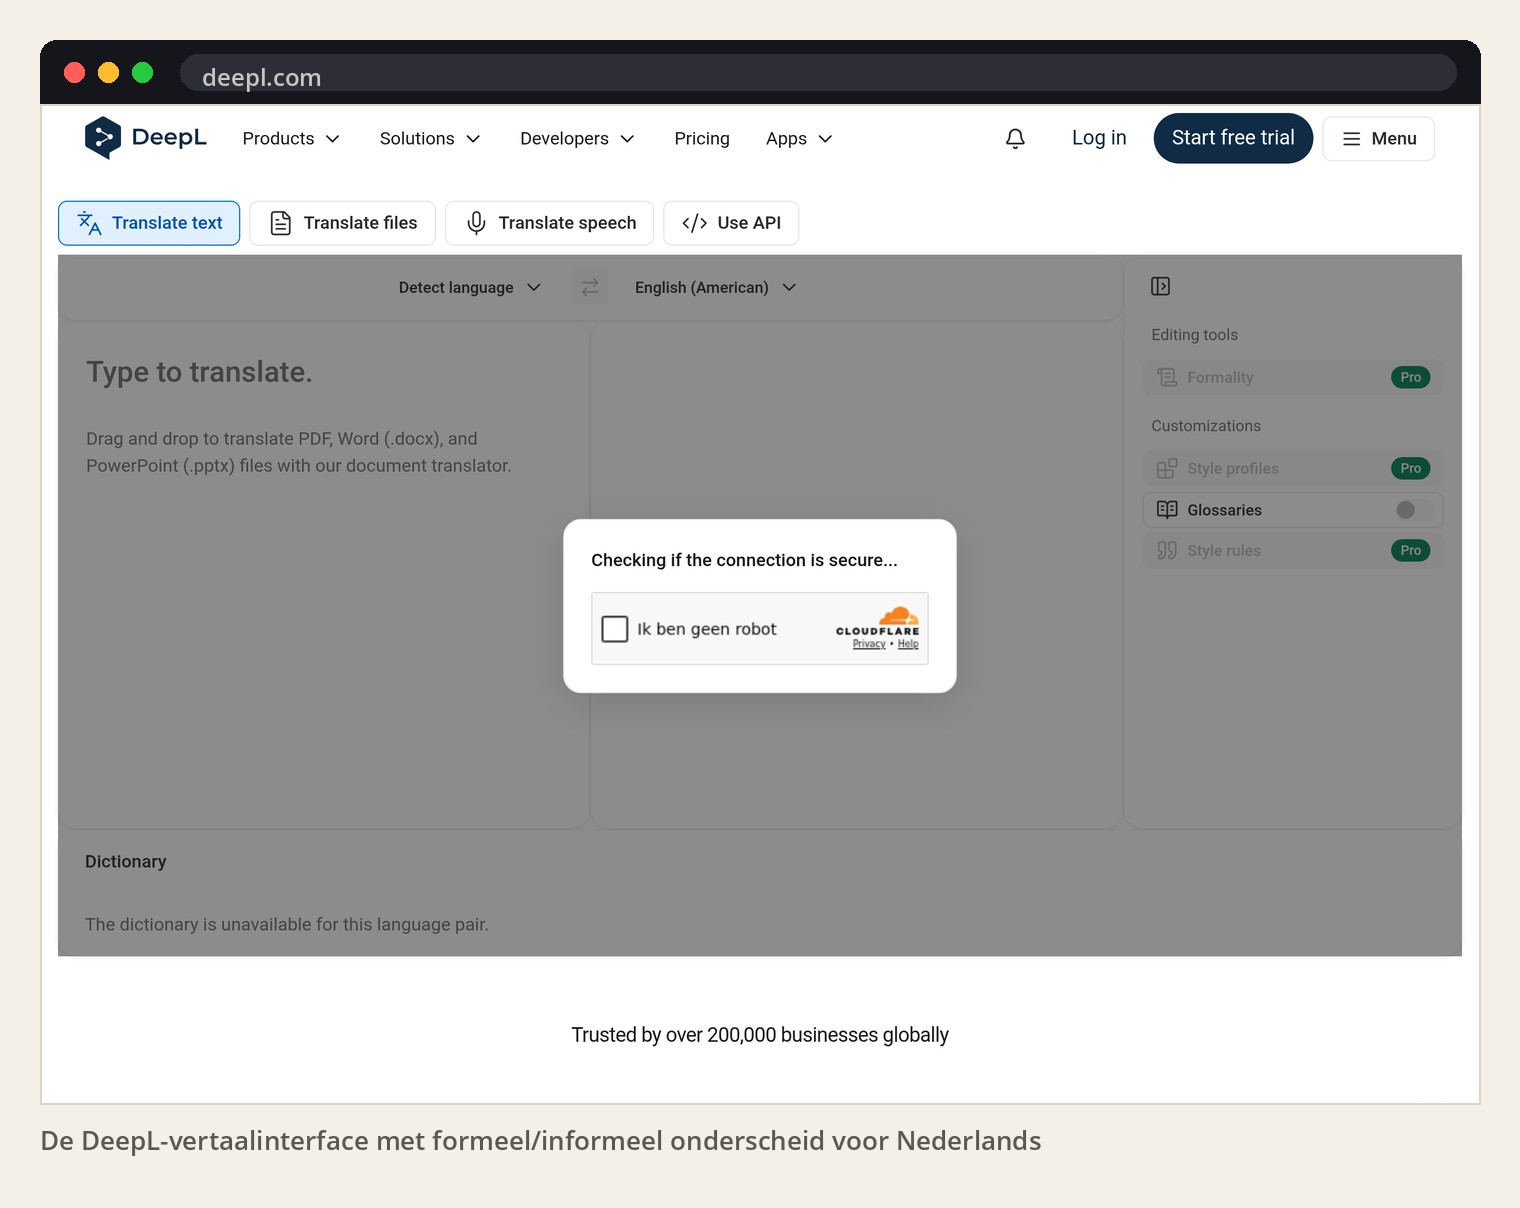Viewport: 1520px width, 1208px height.
Task: Click the Pro badge next to Formality
Action: click(1410, 377)
